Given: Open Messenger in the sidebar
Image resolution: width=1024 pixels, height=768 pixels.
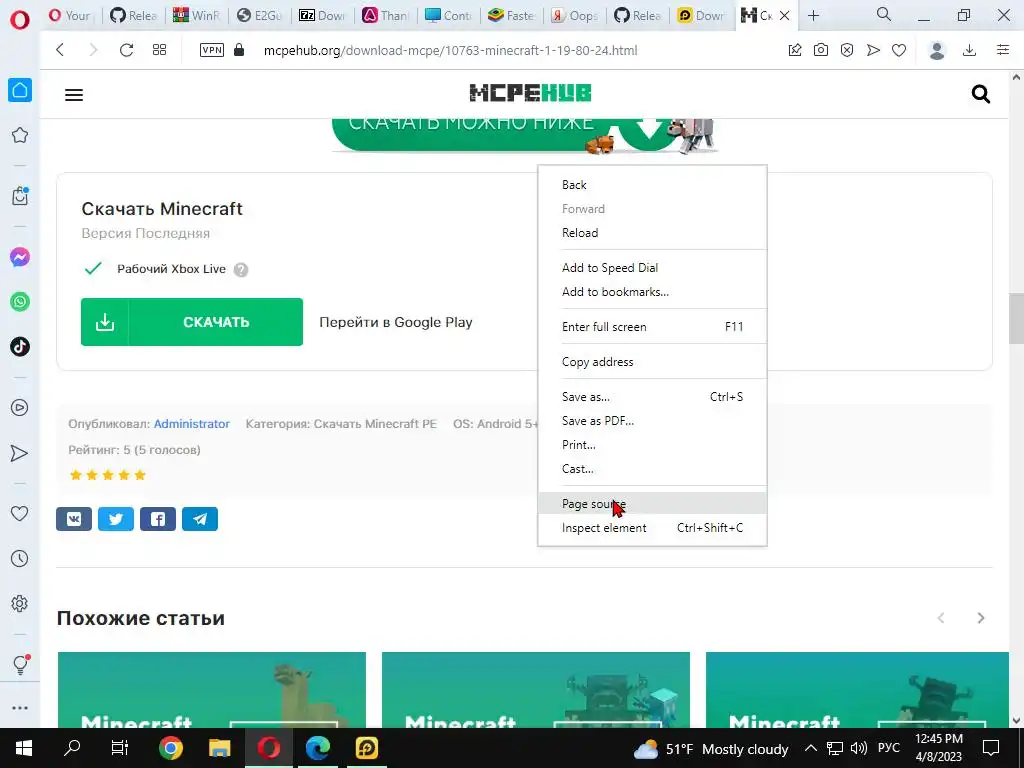Looking at the screenshot, I should point(20,257).
